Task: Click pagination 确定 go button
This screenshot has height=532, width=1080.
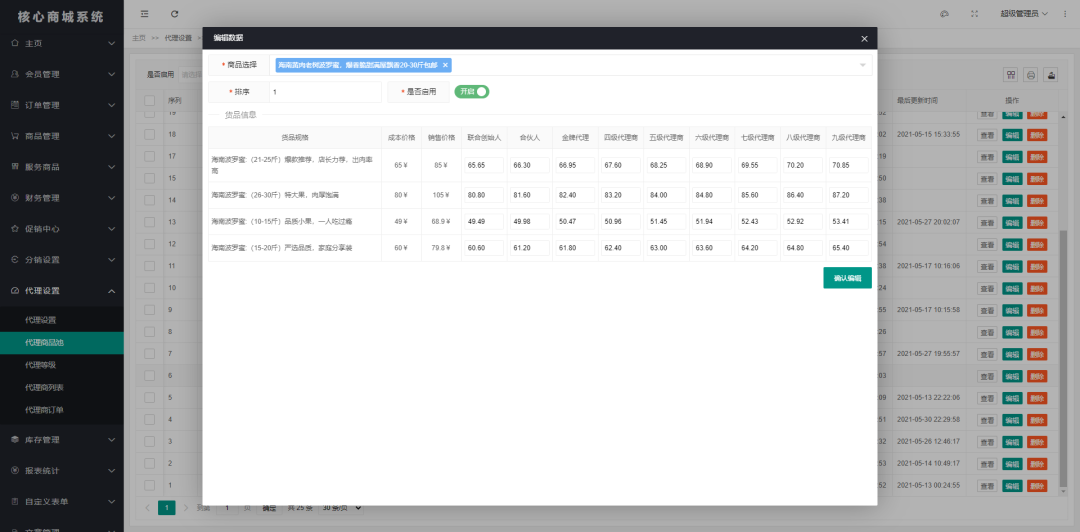Action: 269,508
